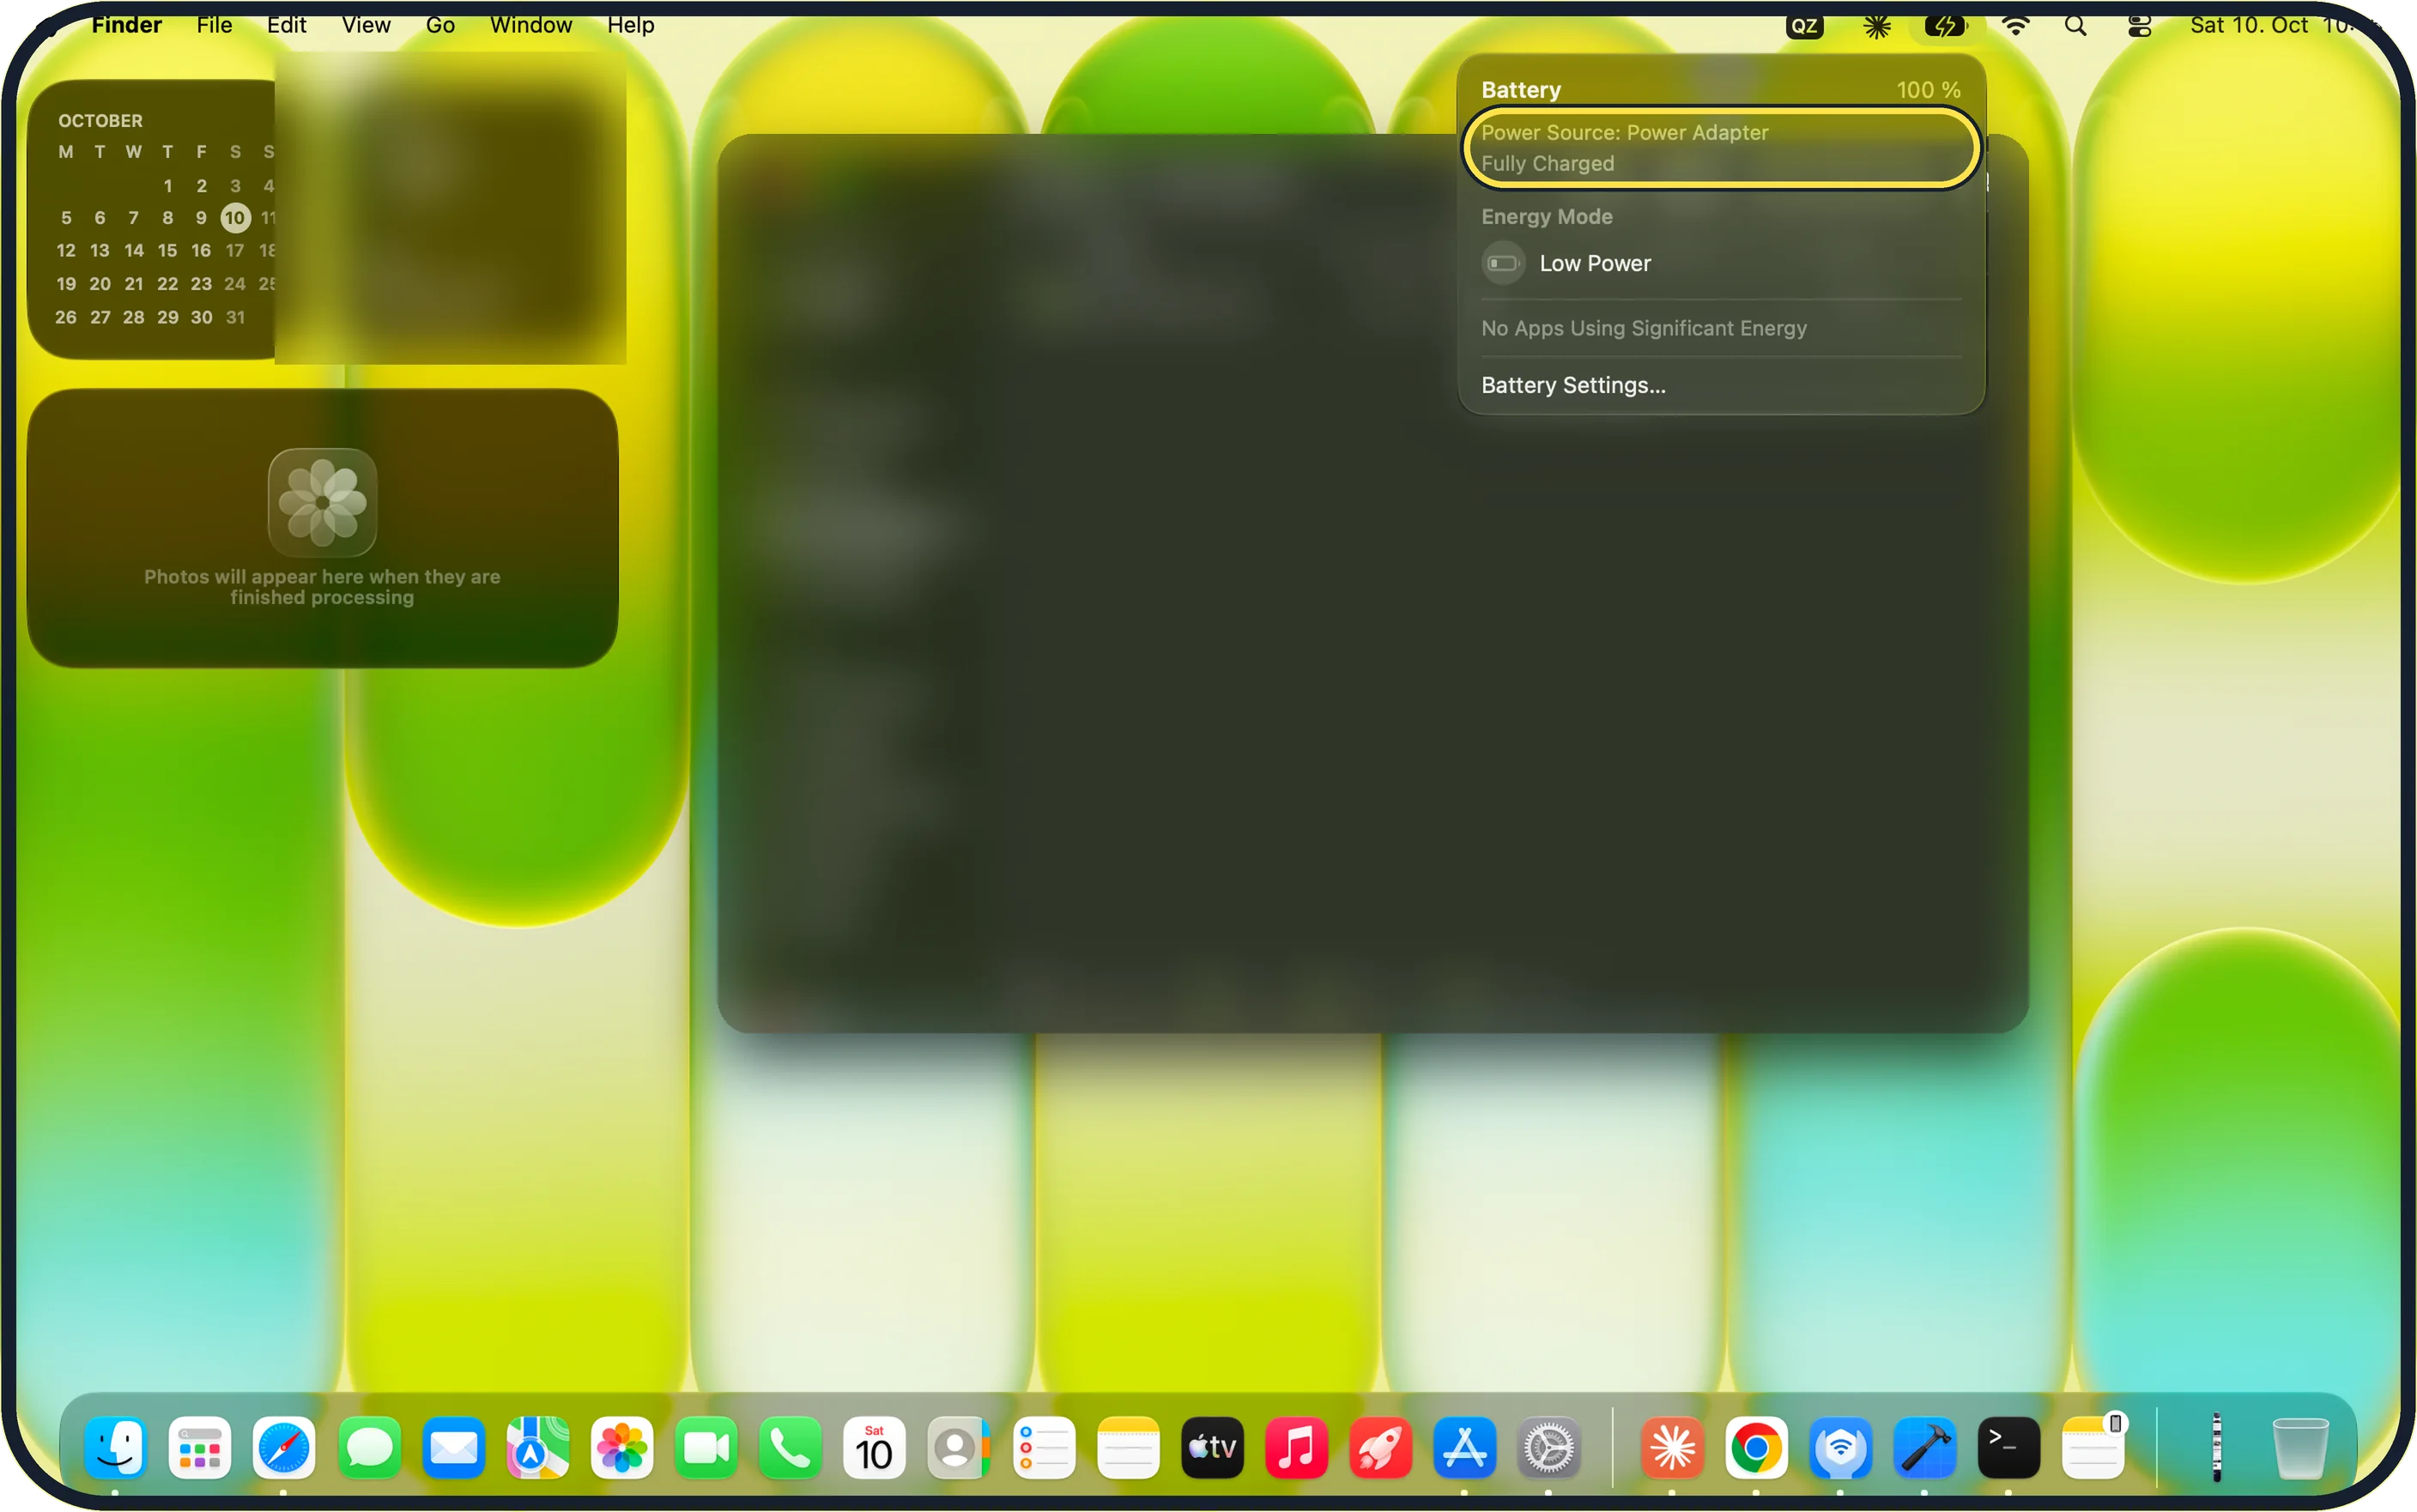The height and width of the screenshot is (1512, 2417).
Task: Select day 29 in the calendar widget
Action: 168,317
